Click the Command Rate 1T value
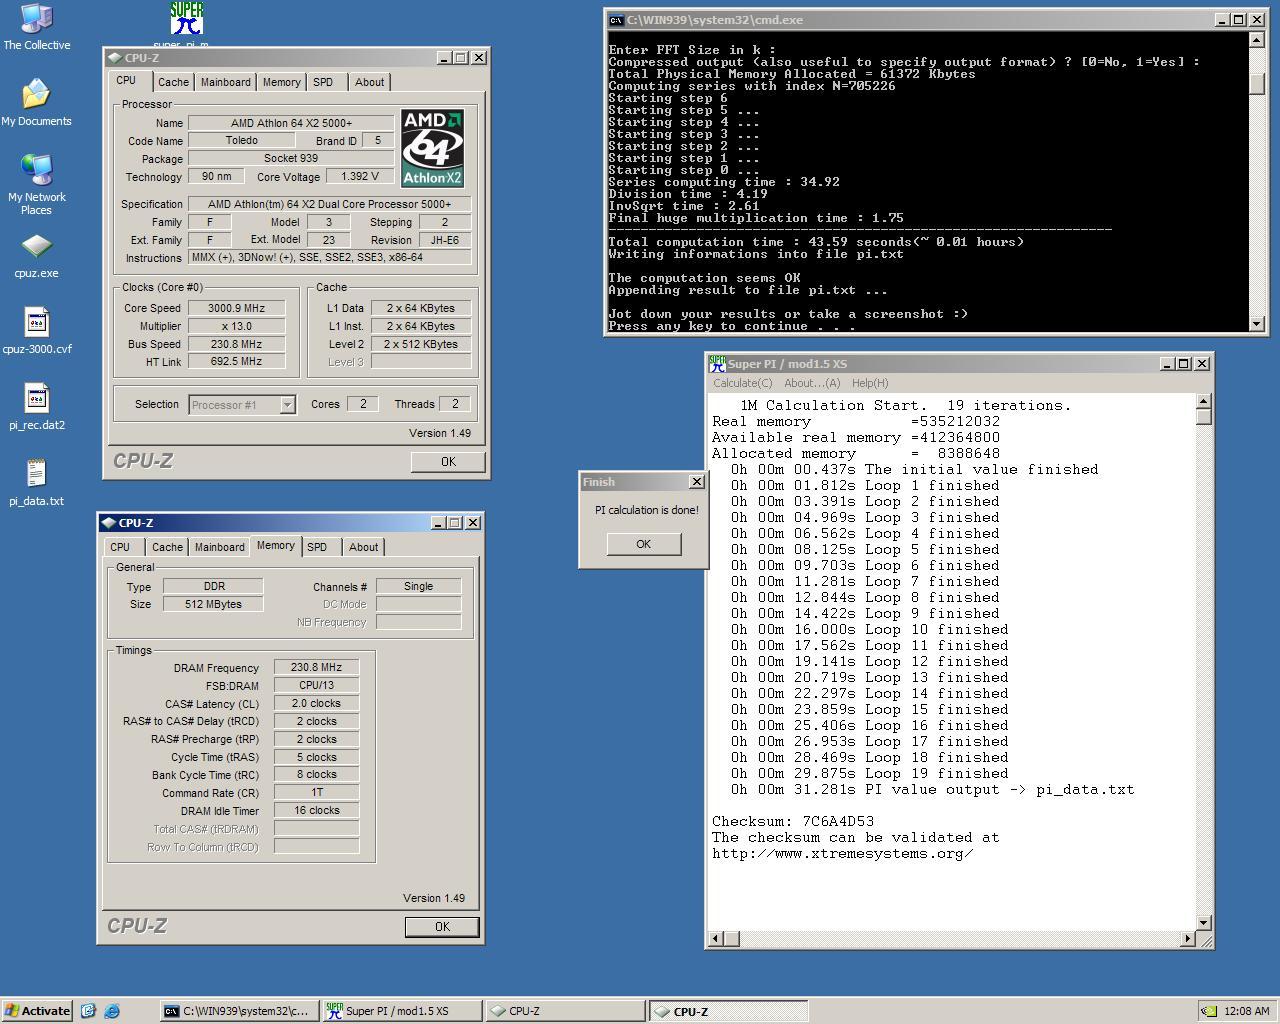 316,793
